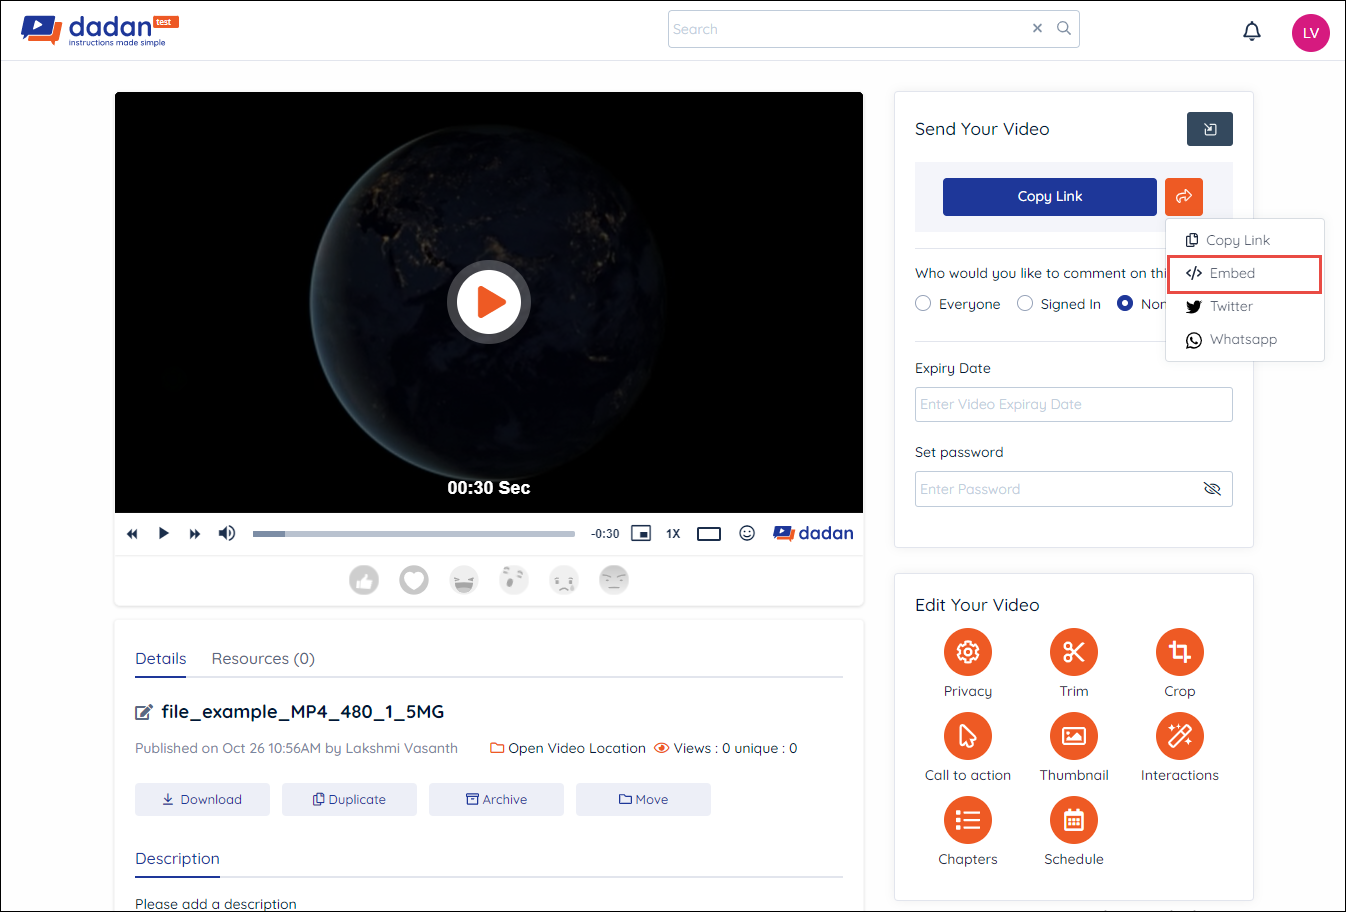This screenshot has height=912, width=1346.
Task: Switch to the Details tab
Action: [161, 658]
